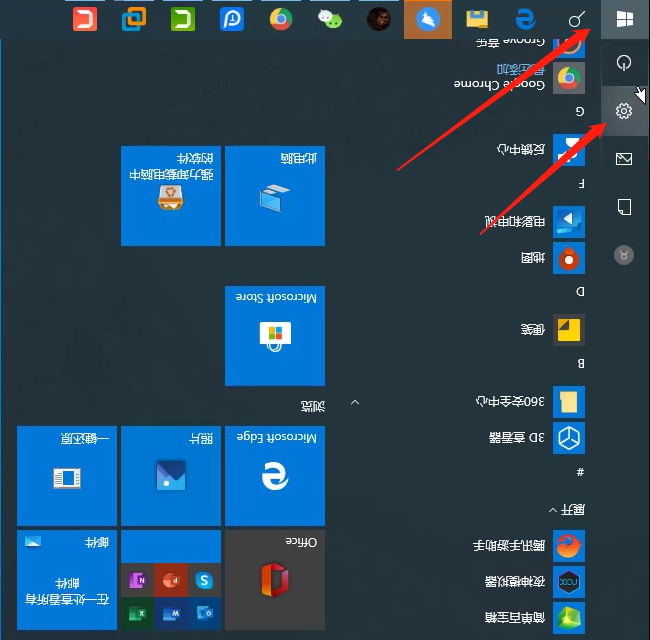Collapse the 浏览 tile group chevron
The image size is (650, 640).
pyautogui.click(x=355, y=402)
